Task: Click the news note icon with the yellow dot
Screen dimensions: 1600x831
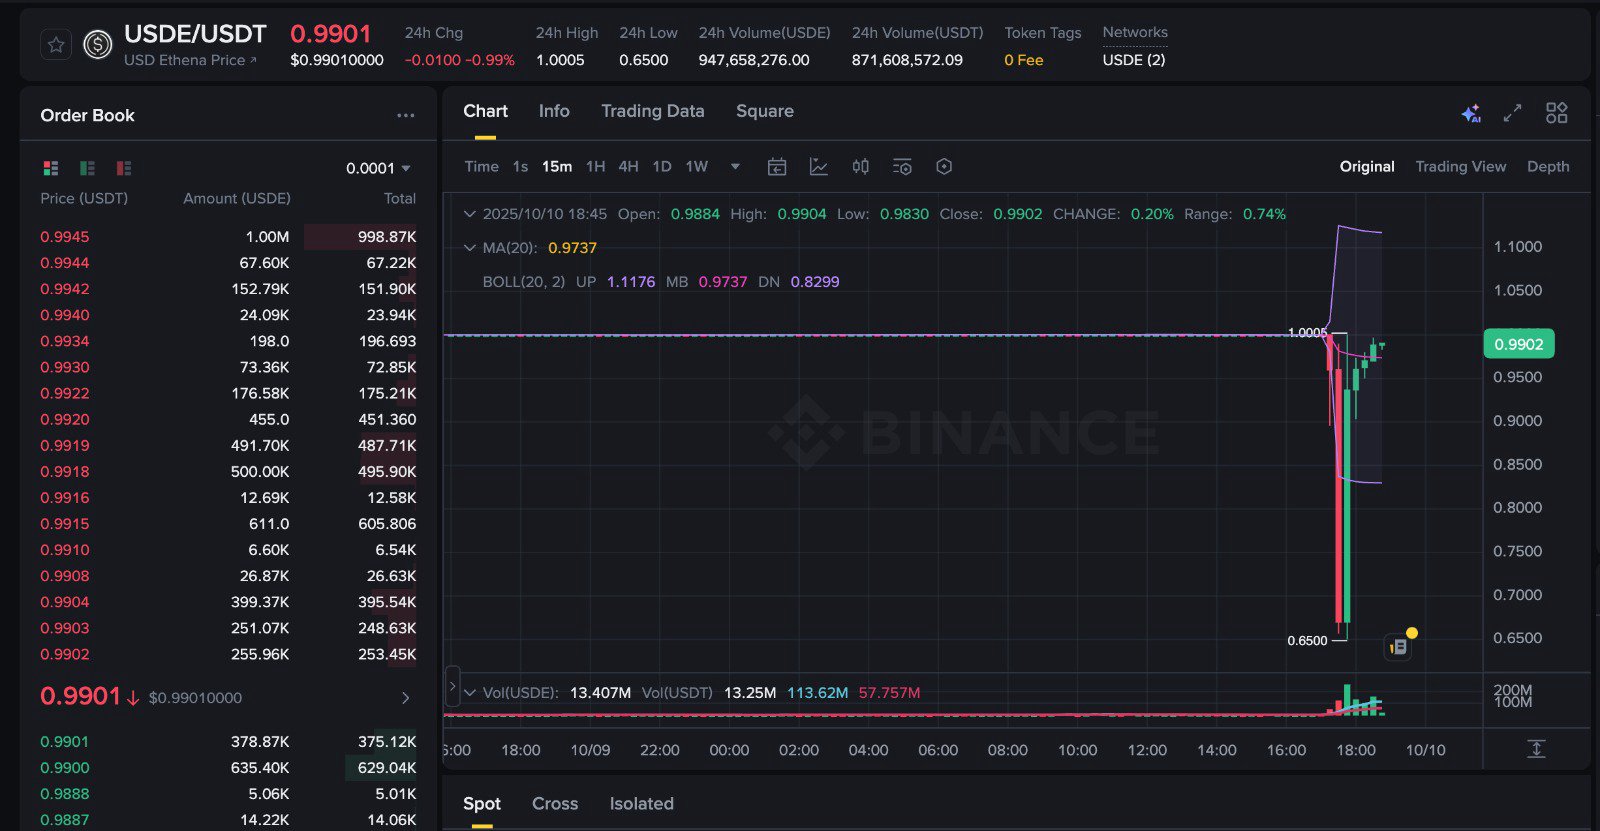Action: 1399,646
